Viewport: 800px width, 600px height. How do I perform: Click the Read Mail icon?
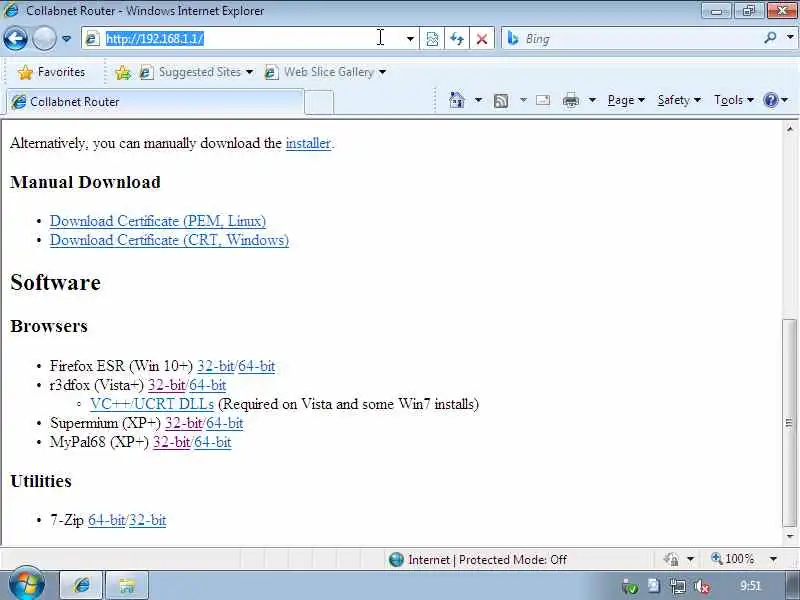click(543, 100)
